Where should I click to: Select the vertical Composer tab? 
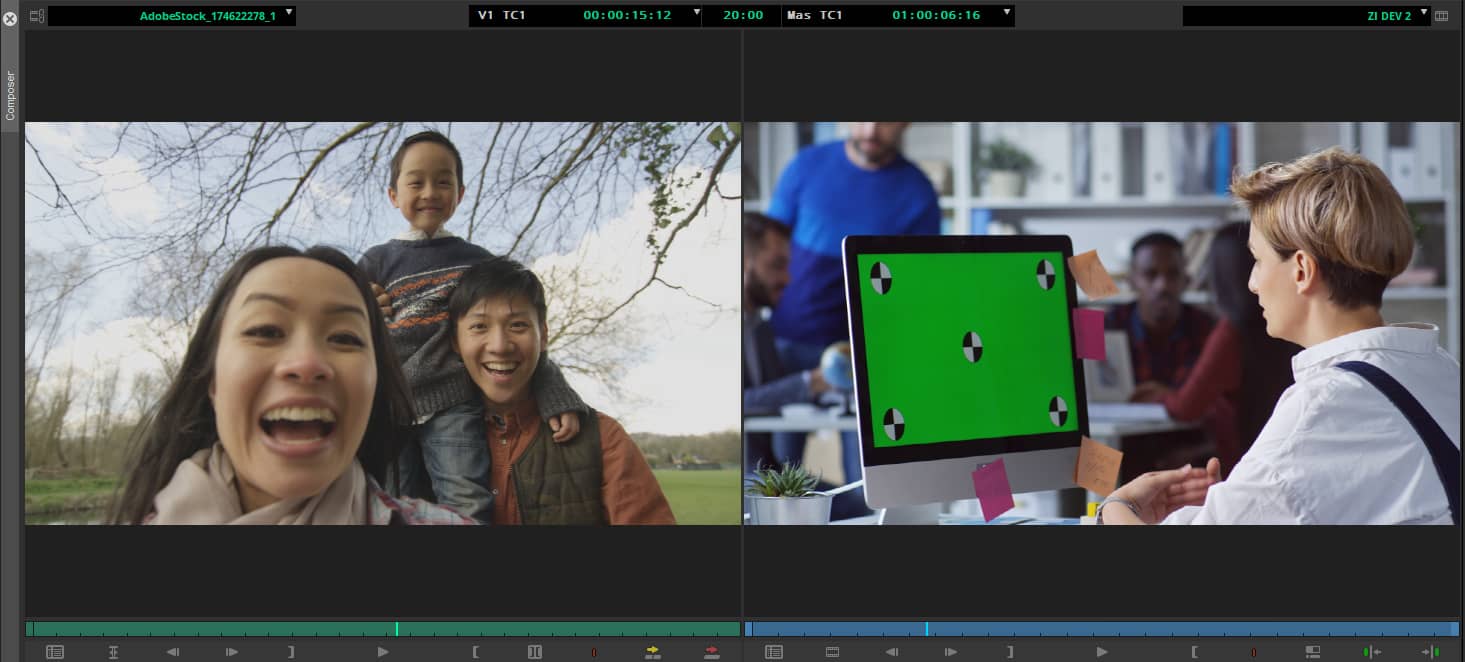click(x=10, y=95)
